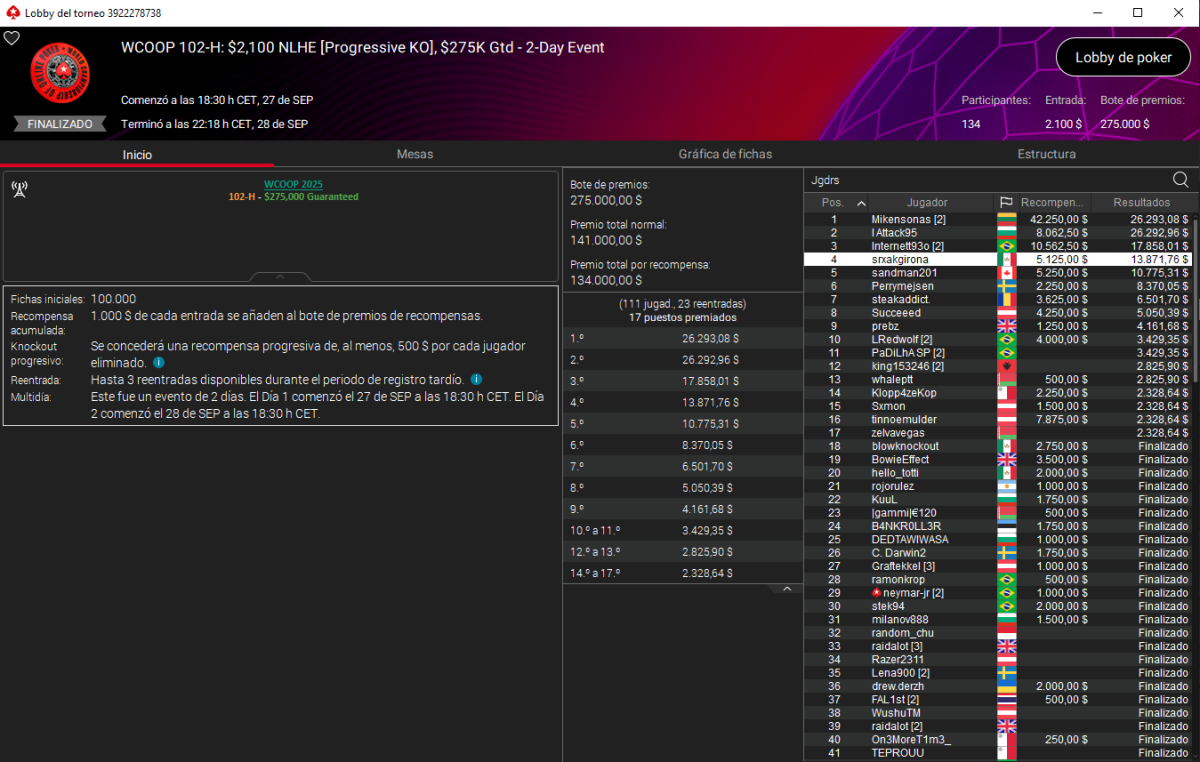Click Fichas iniciales value 100.000

click(114, 299)
